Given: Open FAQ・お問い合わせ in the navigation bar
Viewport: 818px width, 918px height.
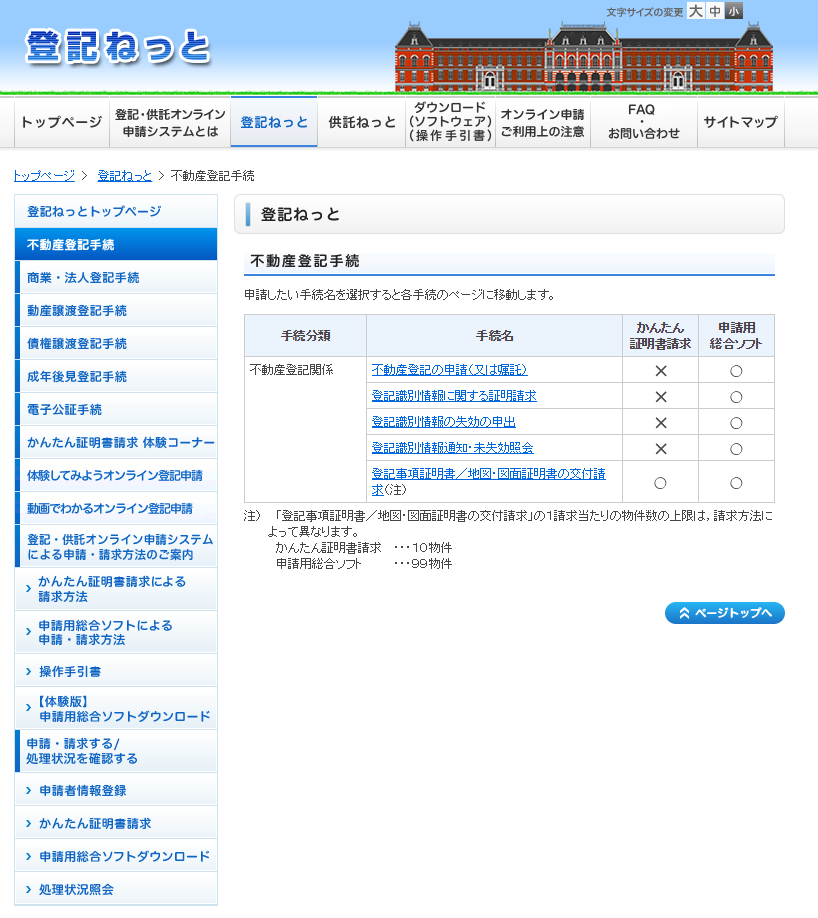Looking at the screenshot, I should click(643, 123).
